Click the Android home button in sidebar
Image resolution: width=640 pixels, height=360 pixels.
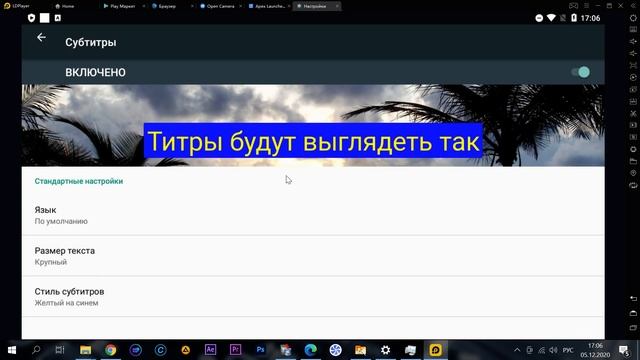(x=633, y=313)
